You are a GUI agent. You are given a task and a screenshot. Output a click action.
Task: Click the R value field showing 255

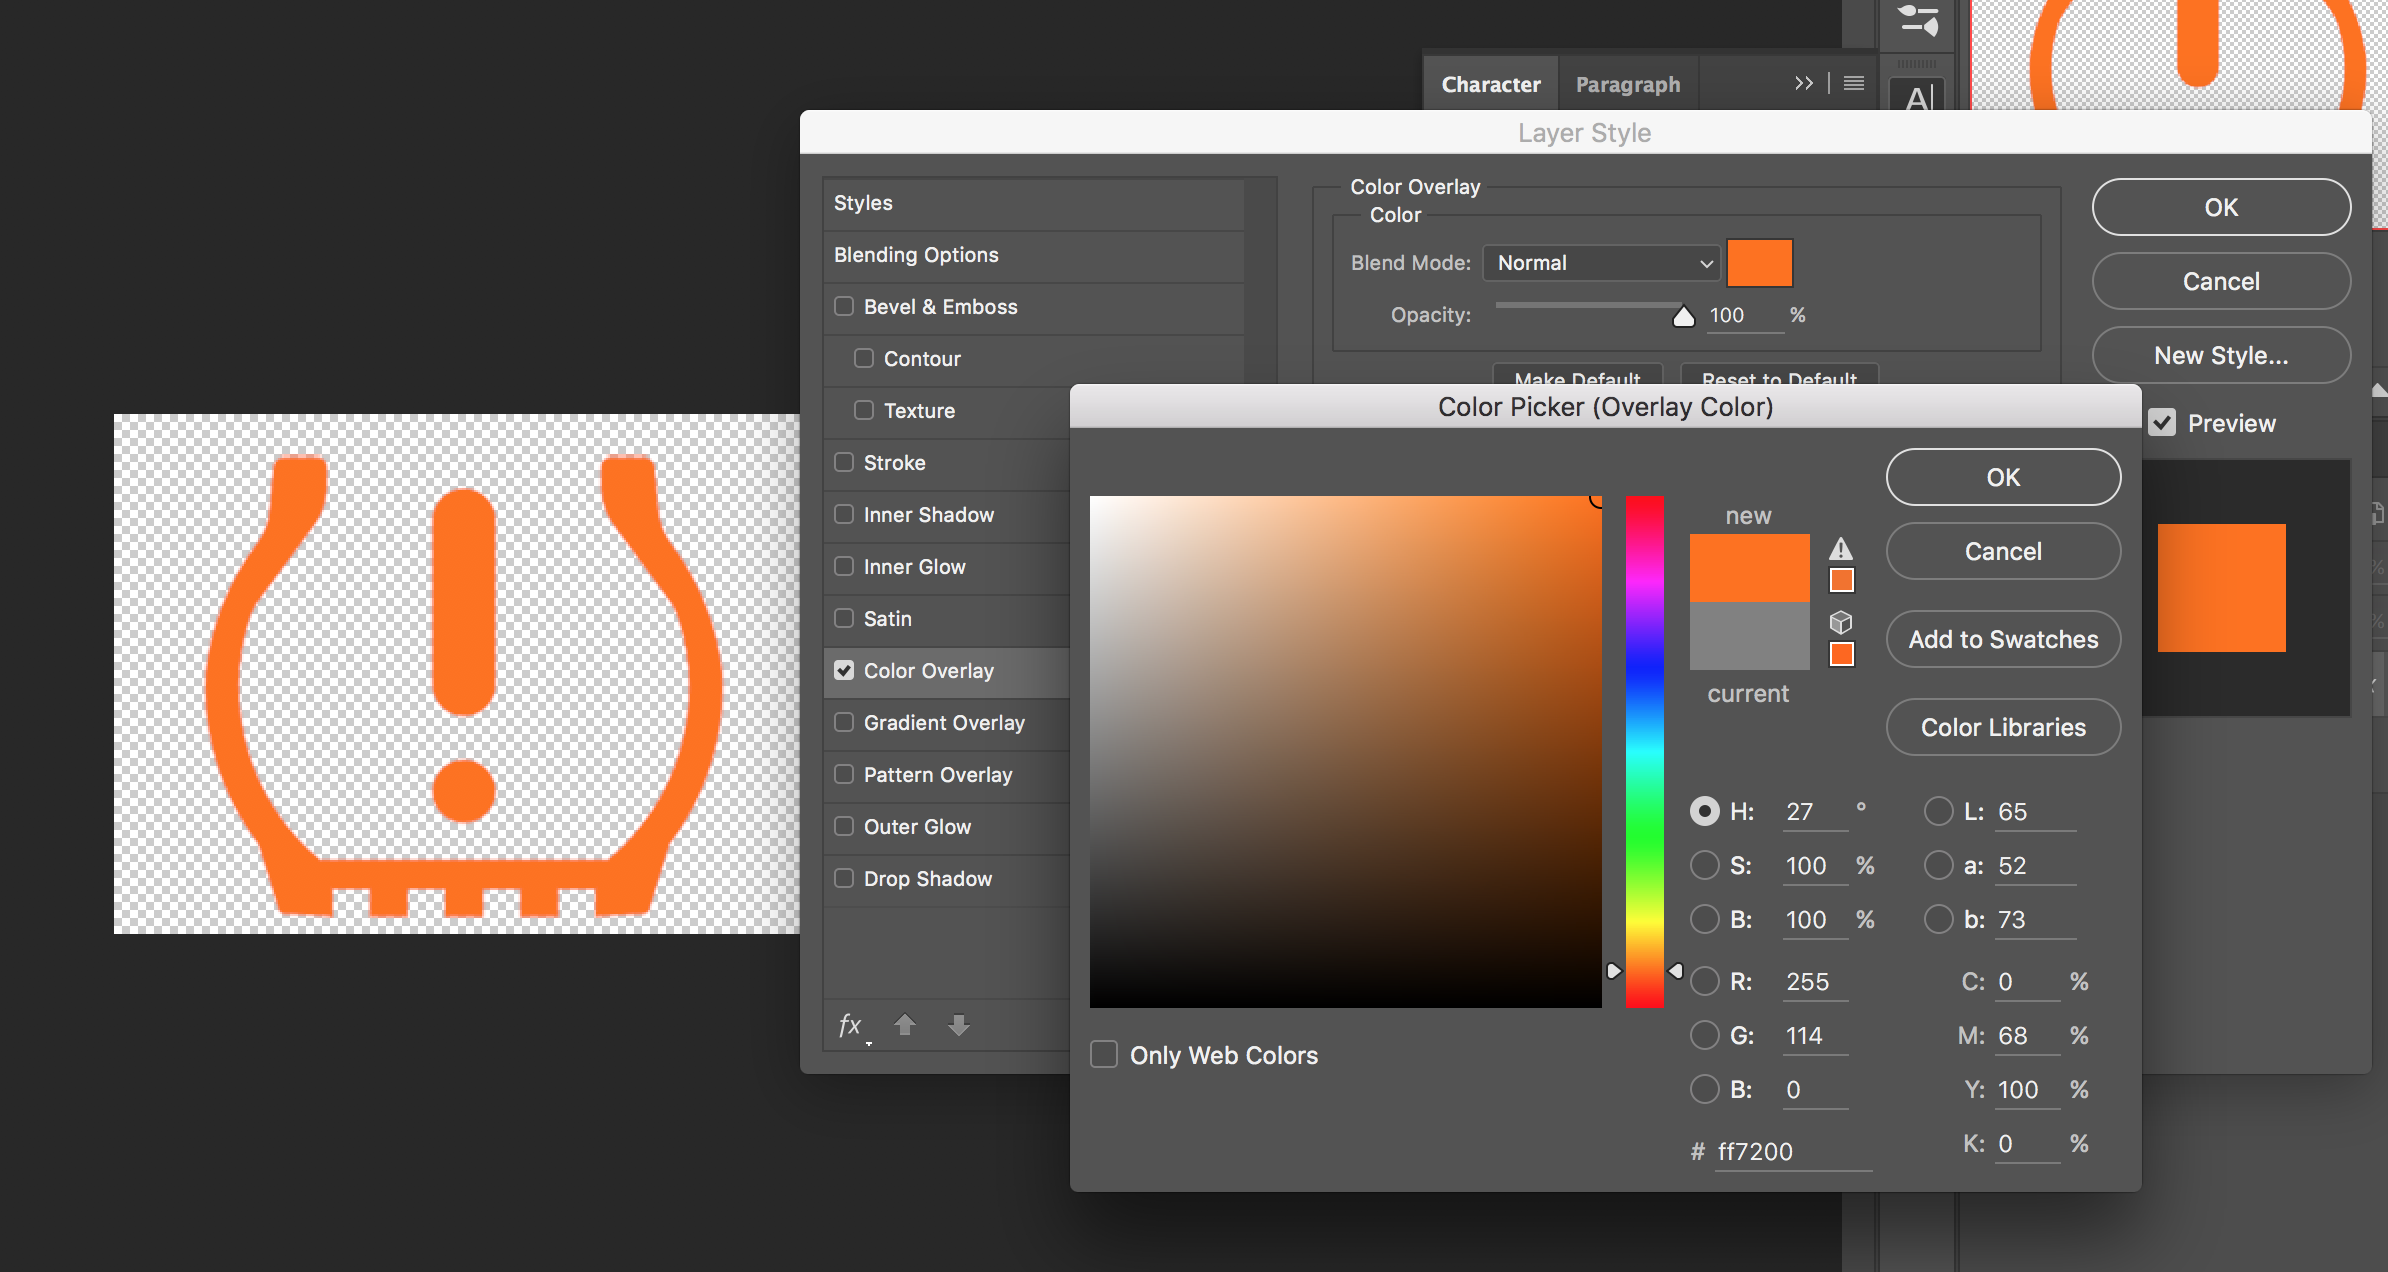pyautogui.click(x=1815, y=981)
